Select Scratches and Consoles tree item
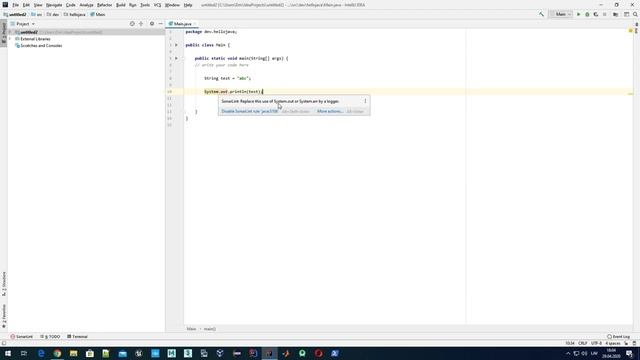The image size is (640, 360). pos(38,46)
